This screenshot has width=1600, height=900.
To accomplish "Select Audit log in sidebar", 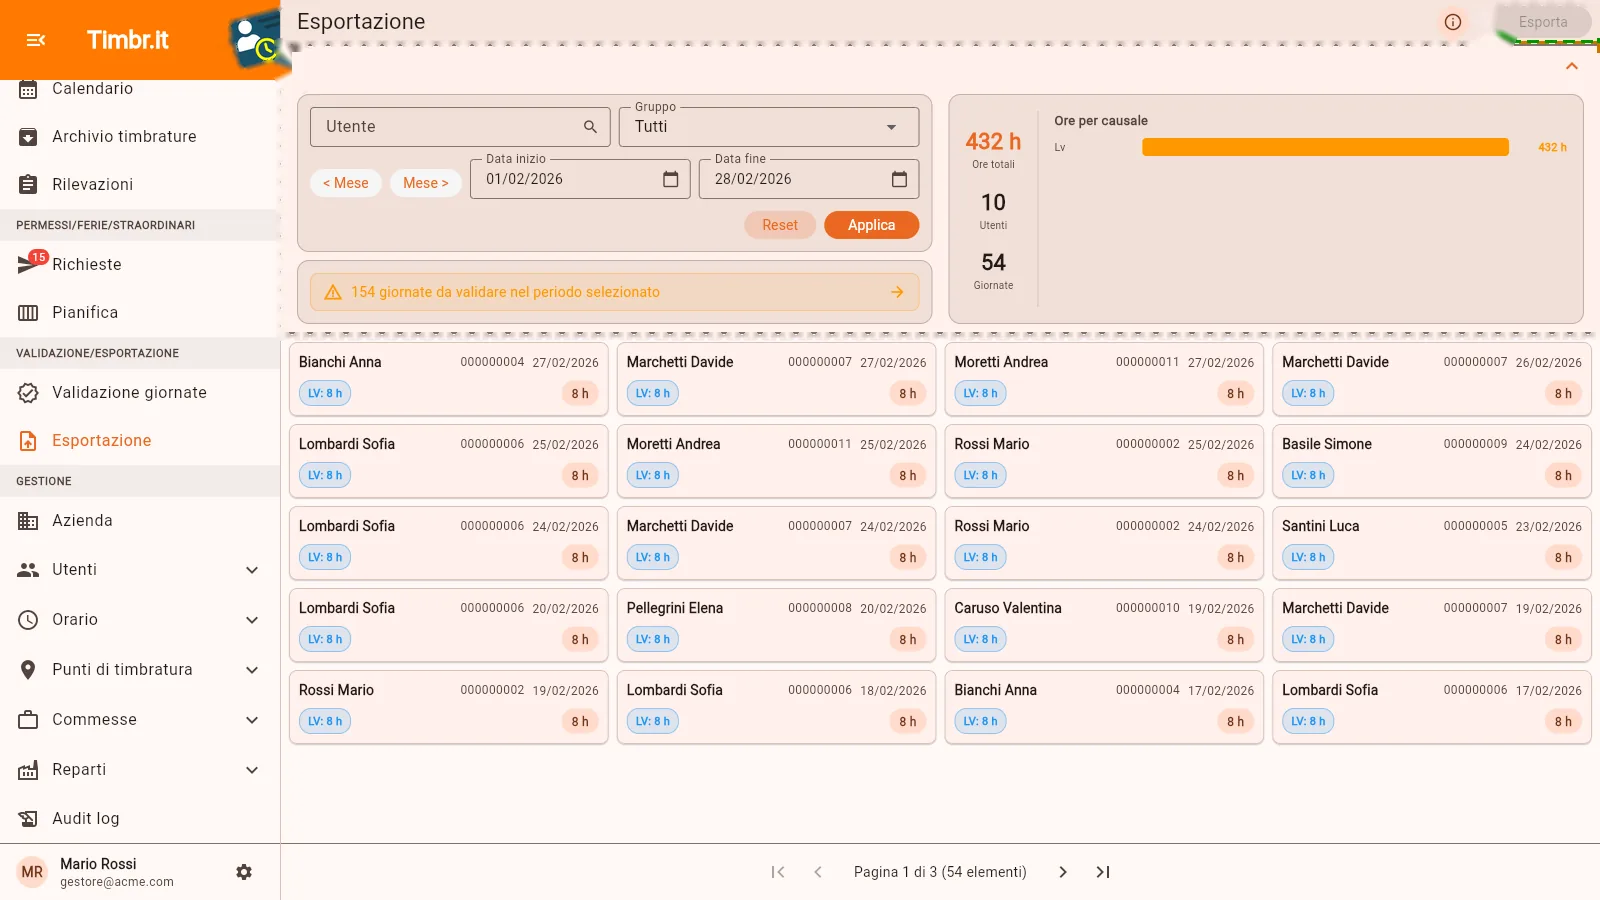I will click(140, 819).
